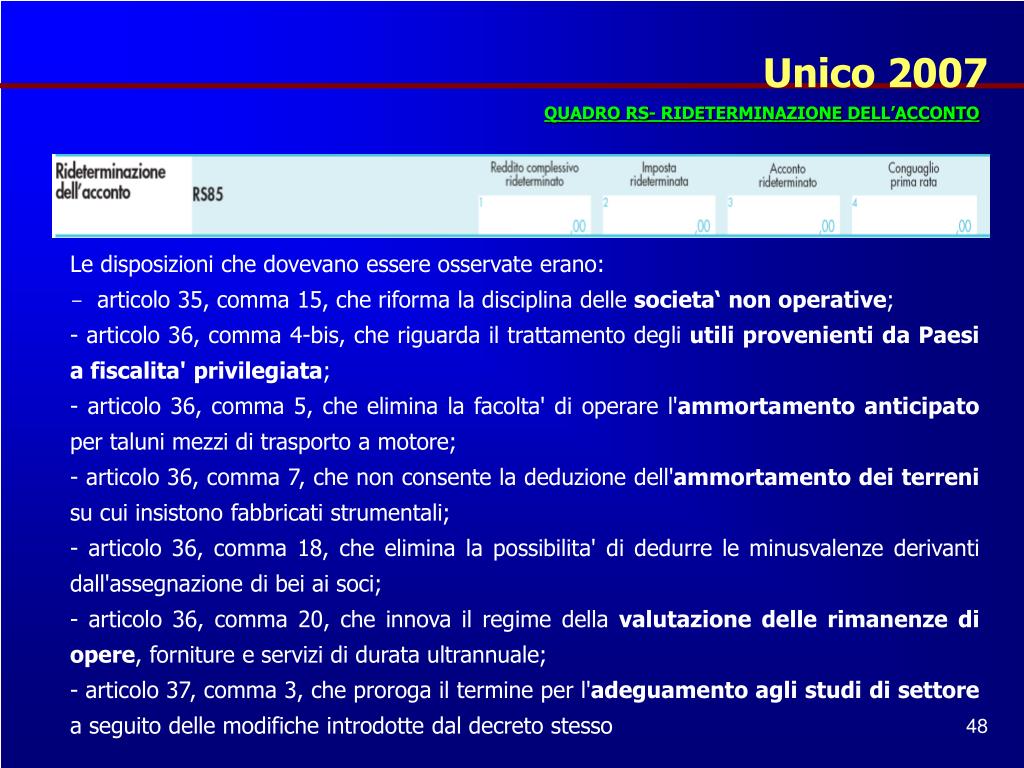
Task: Click the 'Conguaglio prima rata' column header
Action: tap(913, 174)
